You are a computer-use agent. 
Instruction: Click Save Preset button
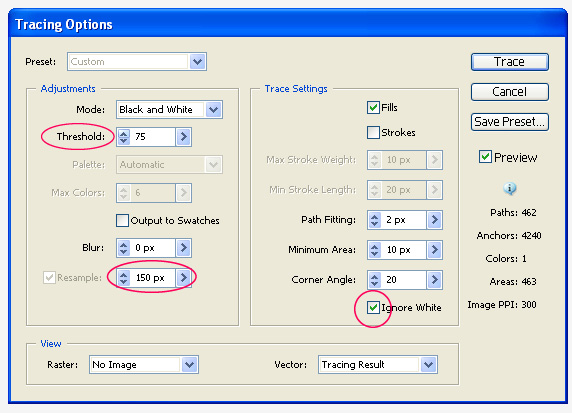click(x=510, y=122)
